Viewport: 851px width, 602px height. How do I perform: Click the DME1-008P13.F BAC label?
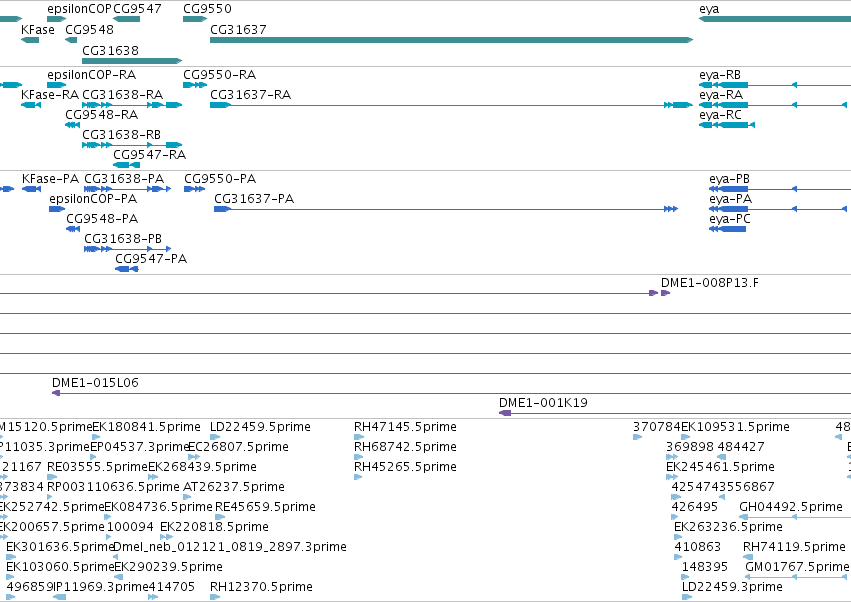pyautogui.click(x=710, y=283)
